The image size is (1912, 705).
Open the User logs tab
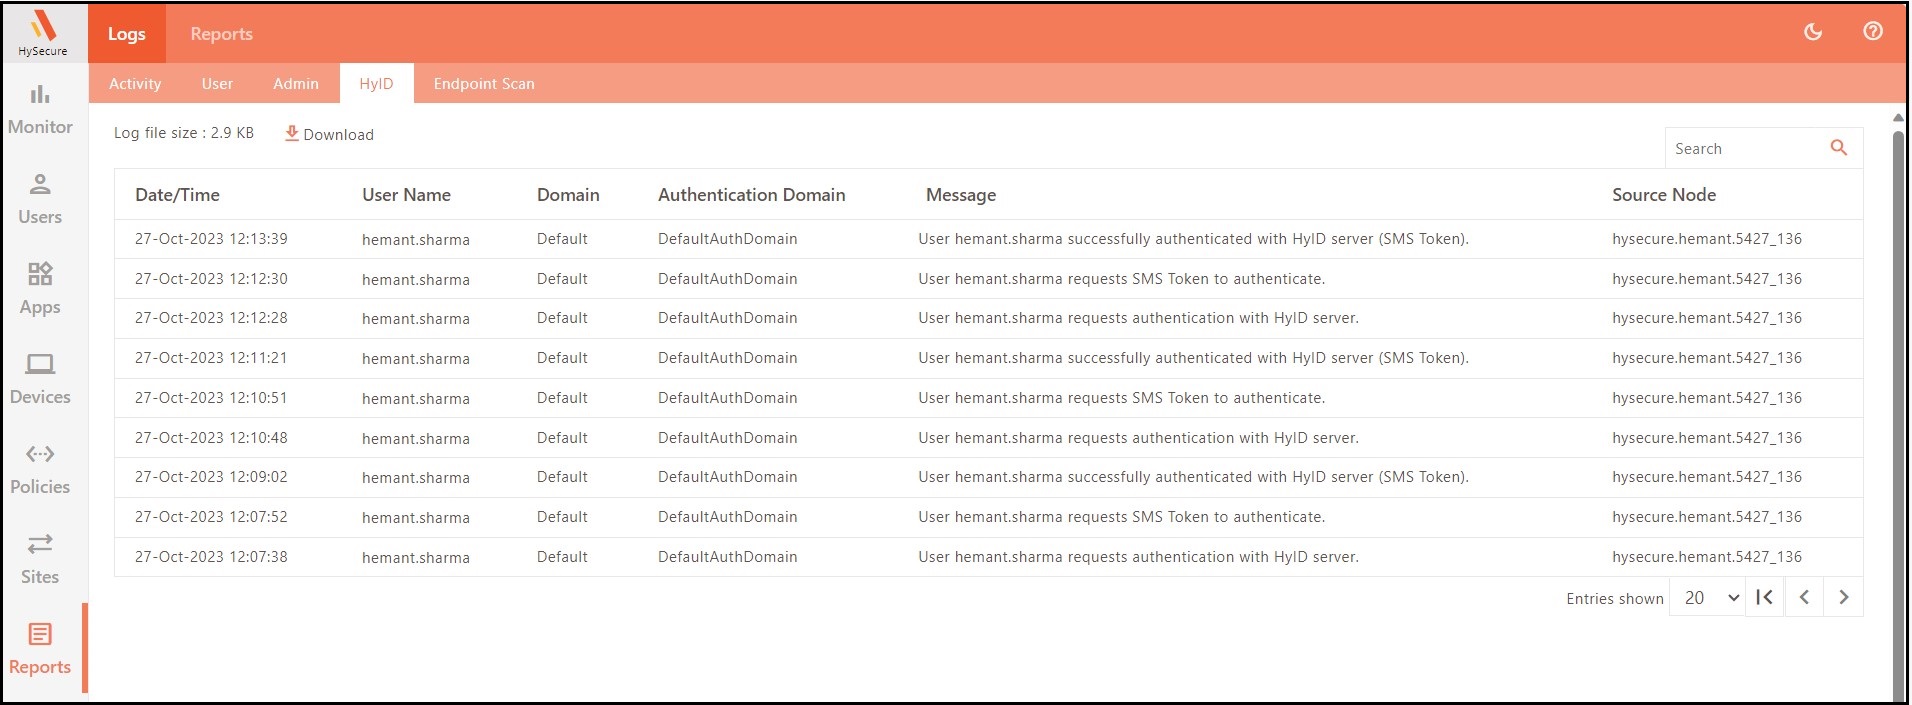[217, 84]
